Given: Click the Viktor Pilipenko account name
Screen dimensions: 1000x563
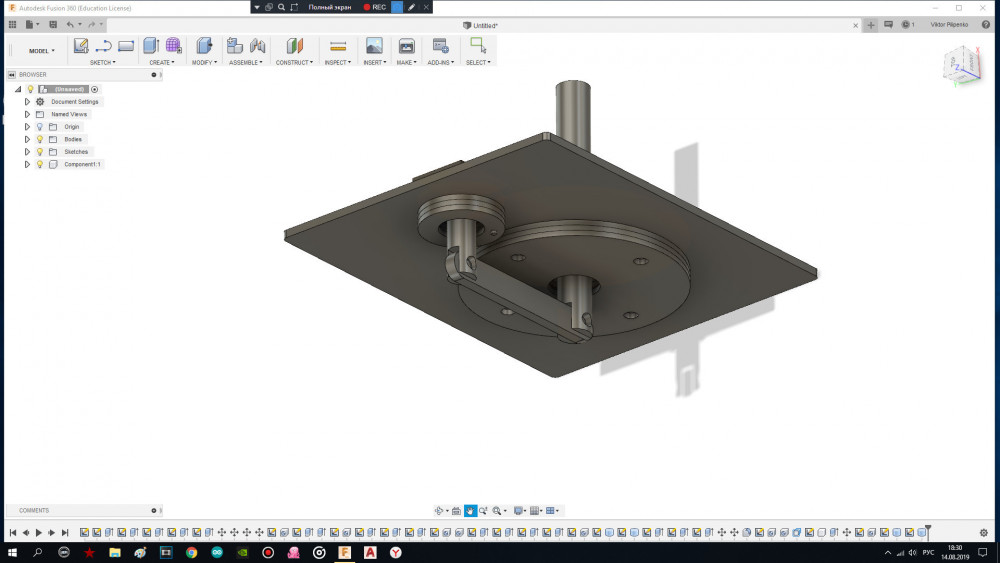Looking at the screenshot, I should coord(948,24).
